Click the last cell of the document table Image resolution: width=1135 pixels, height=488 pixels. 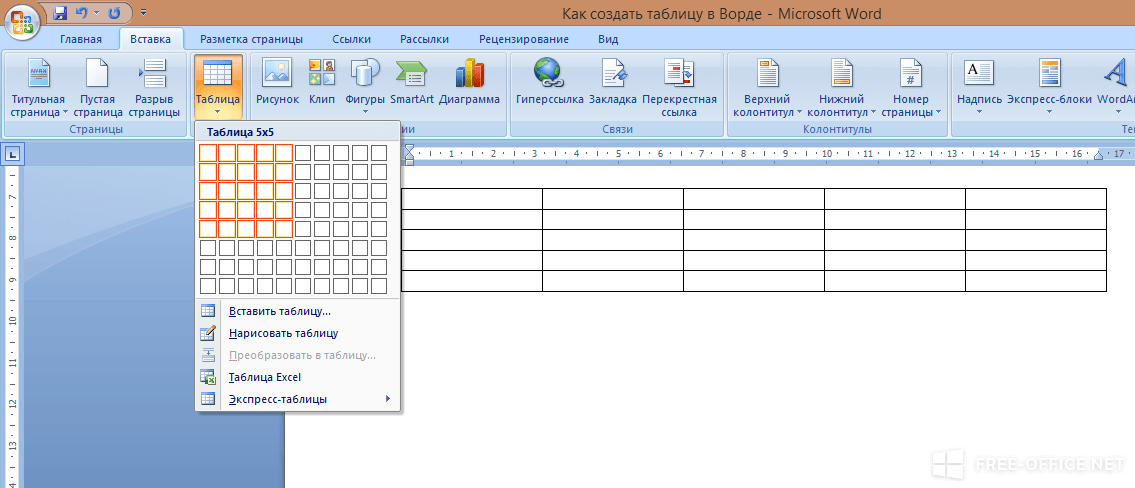pyautogui.click(x=1036, y=281)
